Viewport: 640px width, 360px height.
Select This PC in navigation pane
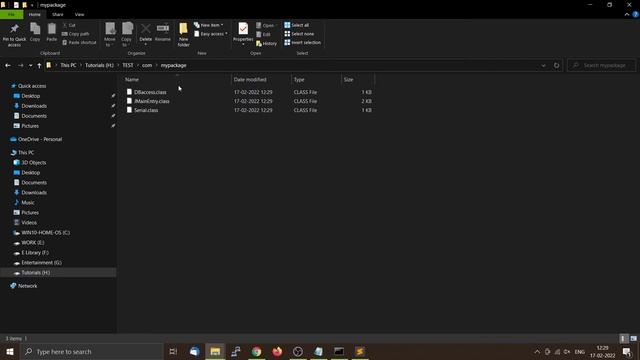pos(26,153)
